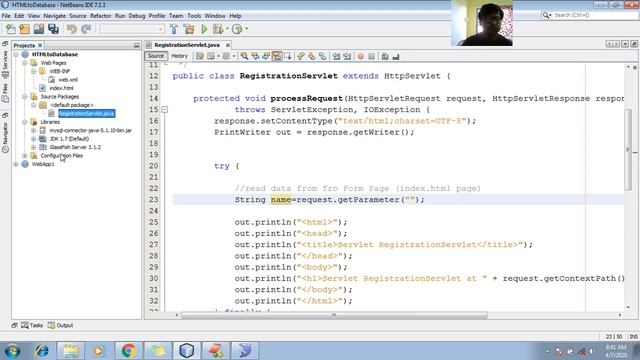640x360 pixels.
Task: Expand the GlassFish Server 3.1.2 node
Action: (x=33, y=147)
